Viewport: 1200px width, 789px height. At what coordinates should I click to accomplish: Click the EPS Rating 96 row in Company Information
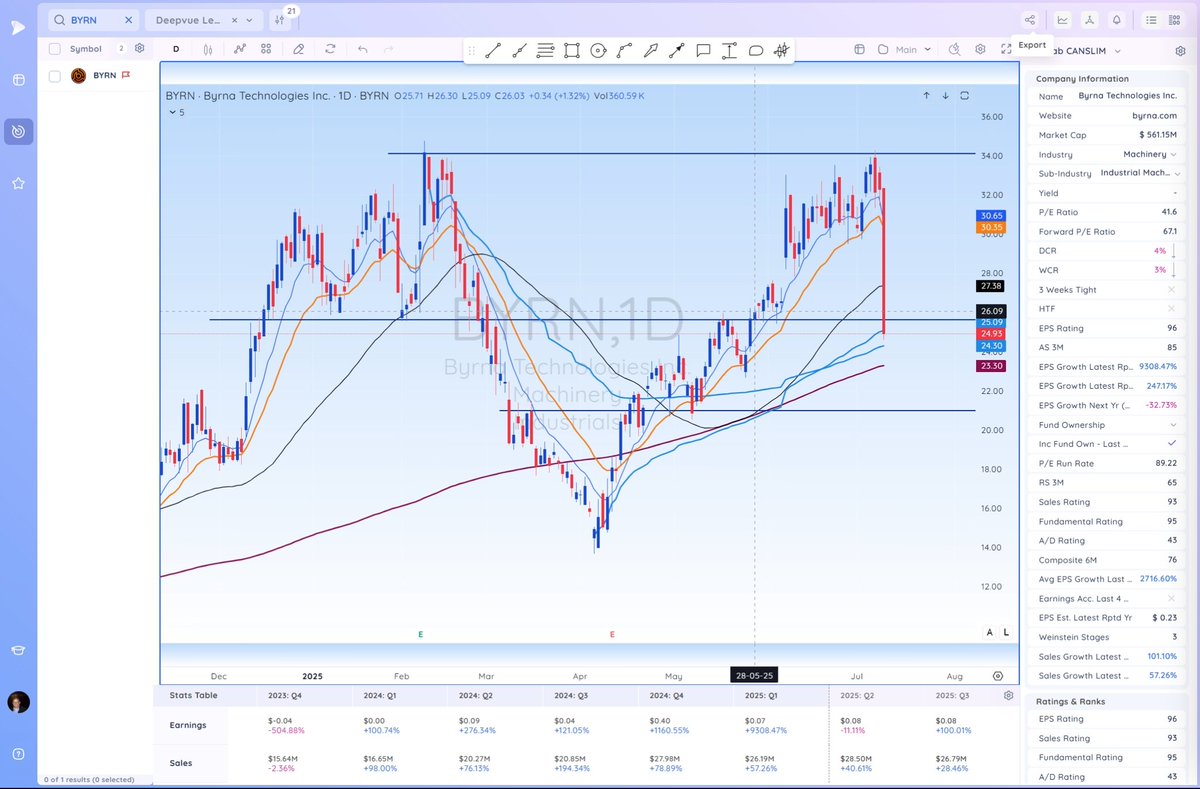pos(1108,328)
